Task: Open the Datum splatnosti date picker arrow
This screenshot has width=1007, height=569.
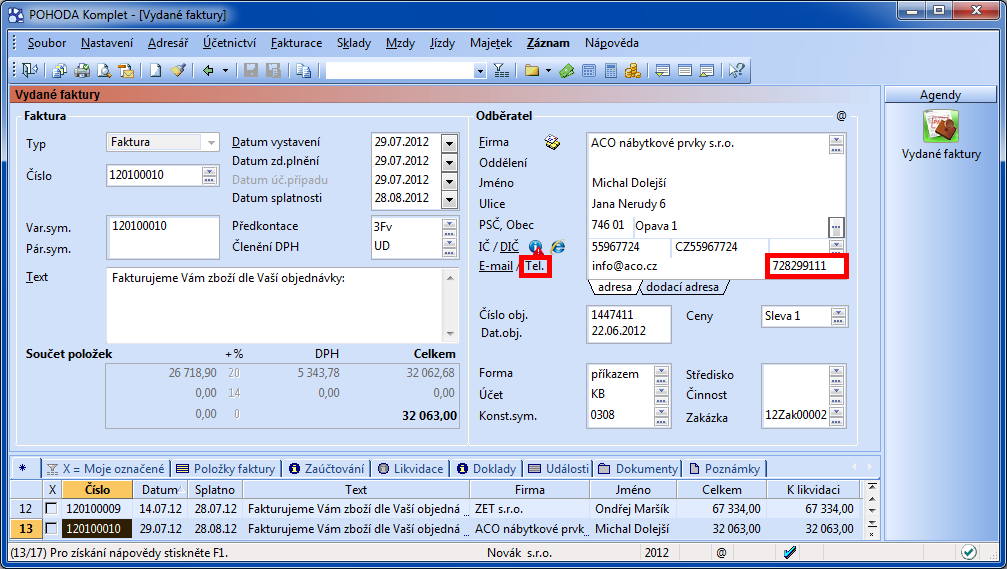Action: [x=450, y=200]
